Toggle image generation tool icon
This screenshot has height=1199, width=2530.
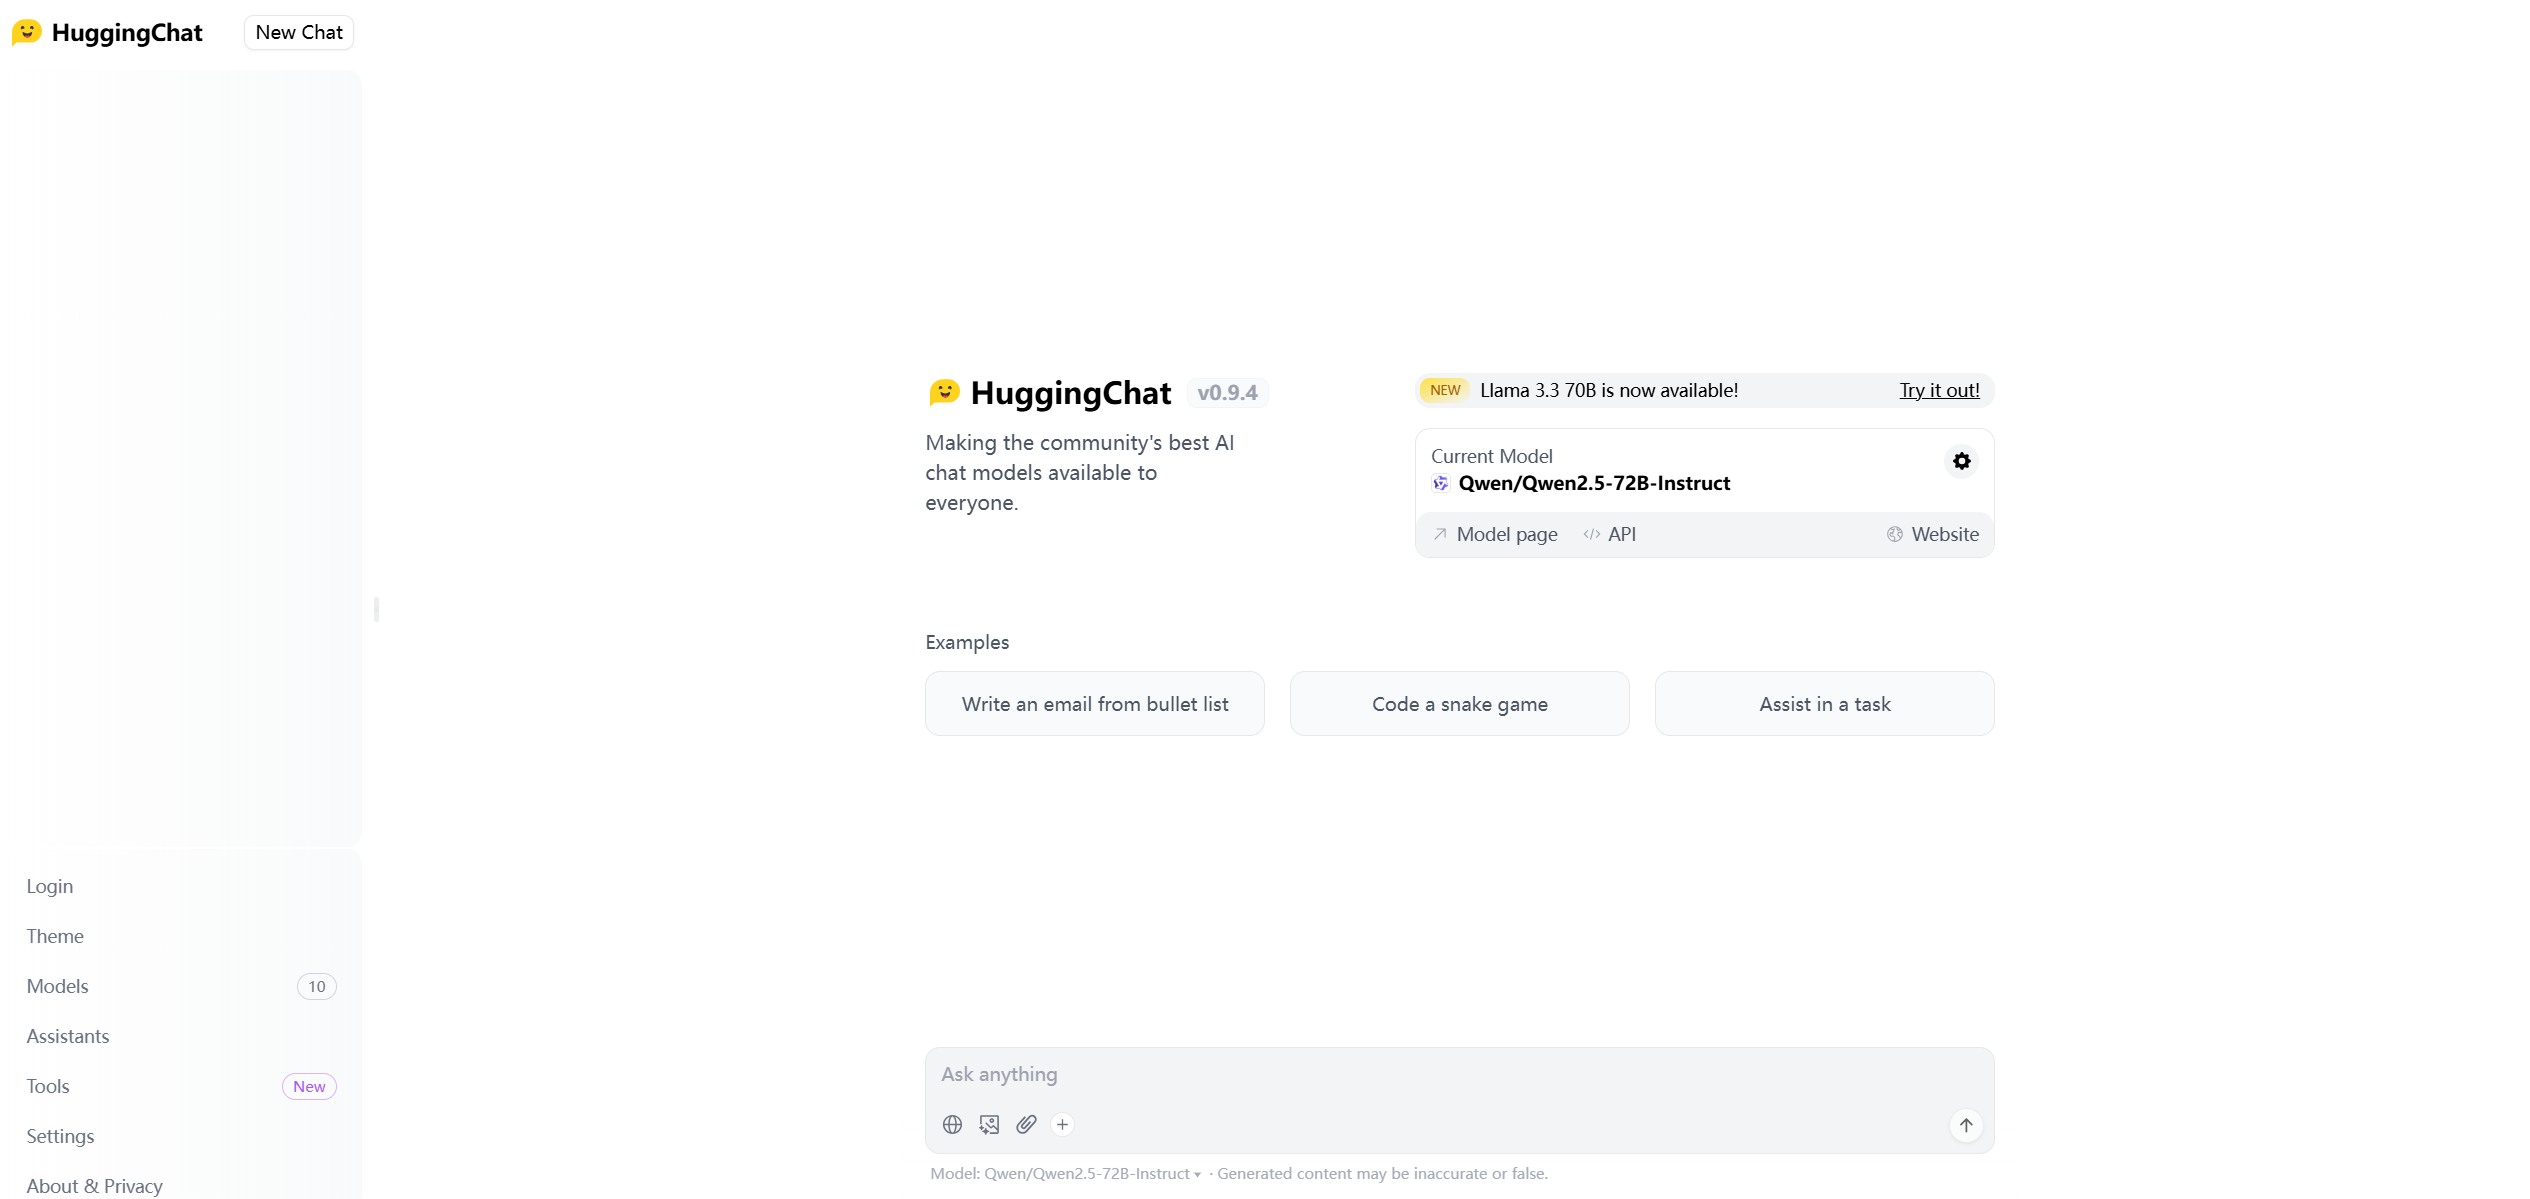(989, 1125)
